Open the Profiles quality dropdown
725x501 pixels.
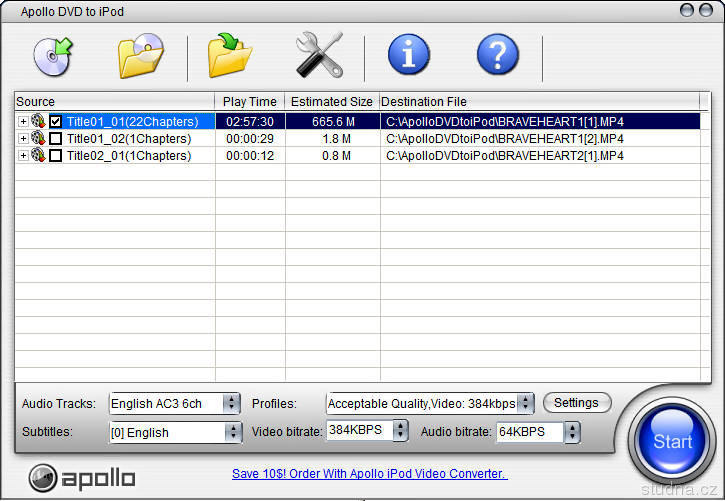525,404
